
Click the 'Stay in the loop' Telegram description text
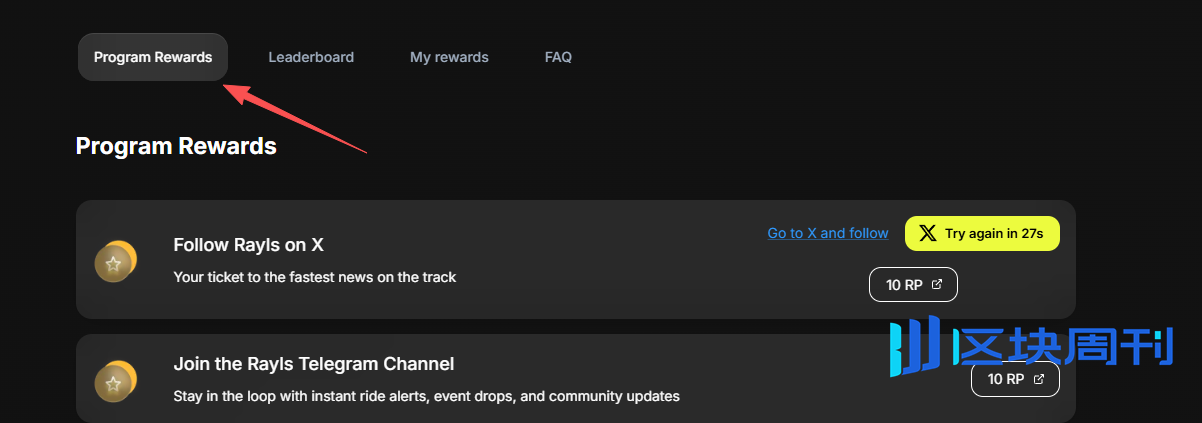click(426, 396)
